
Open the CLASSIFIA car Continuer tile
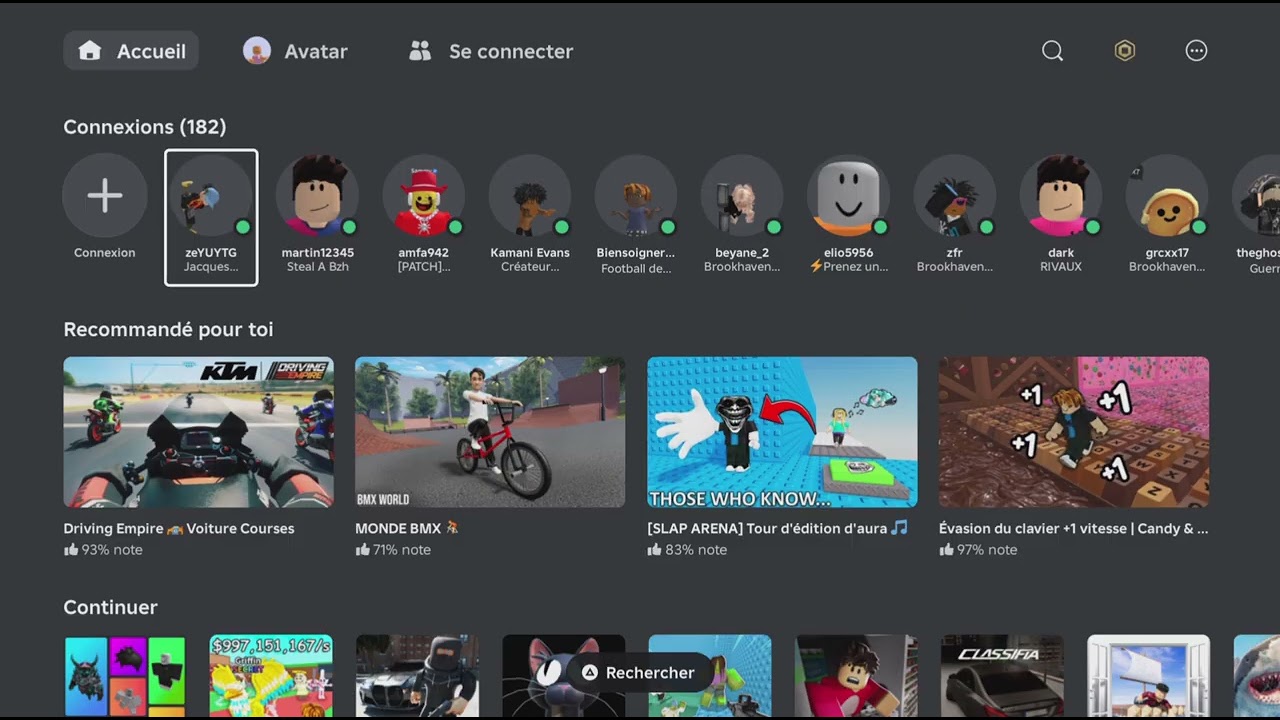pyautogui.click(x=1002, y=677)
